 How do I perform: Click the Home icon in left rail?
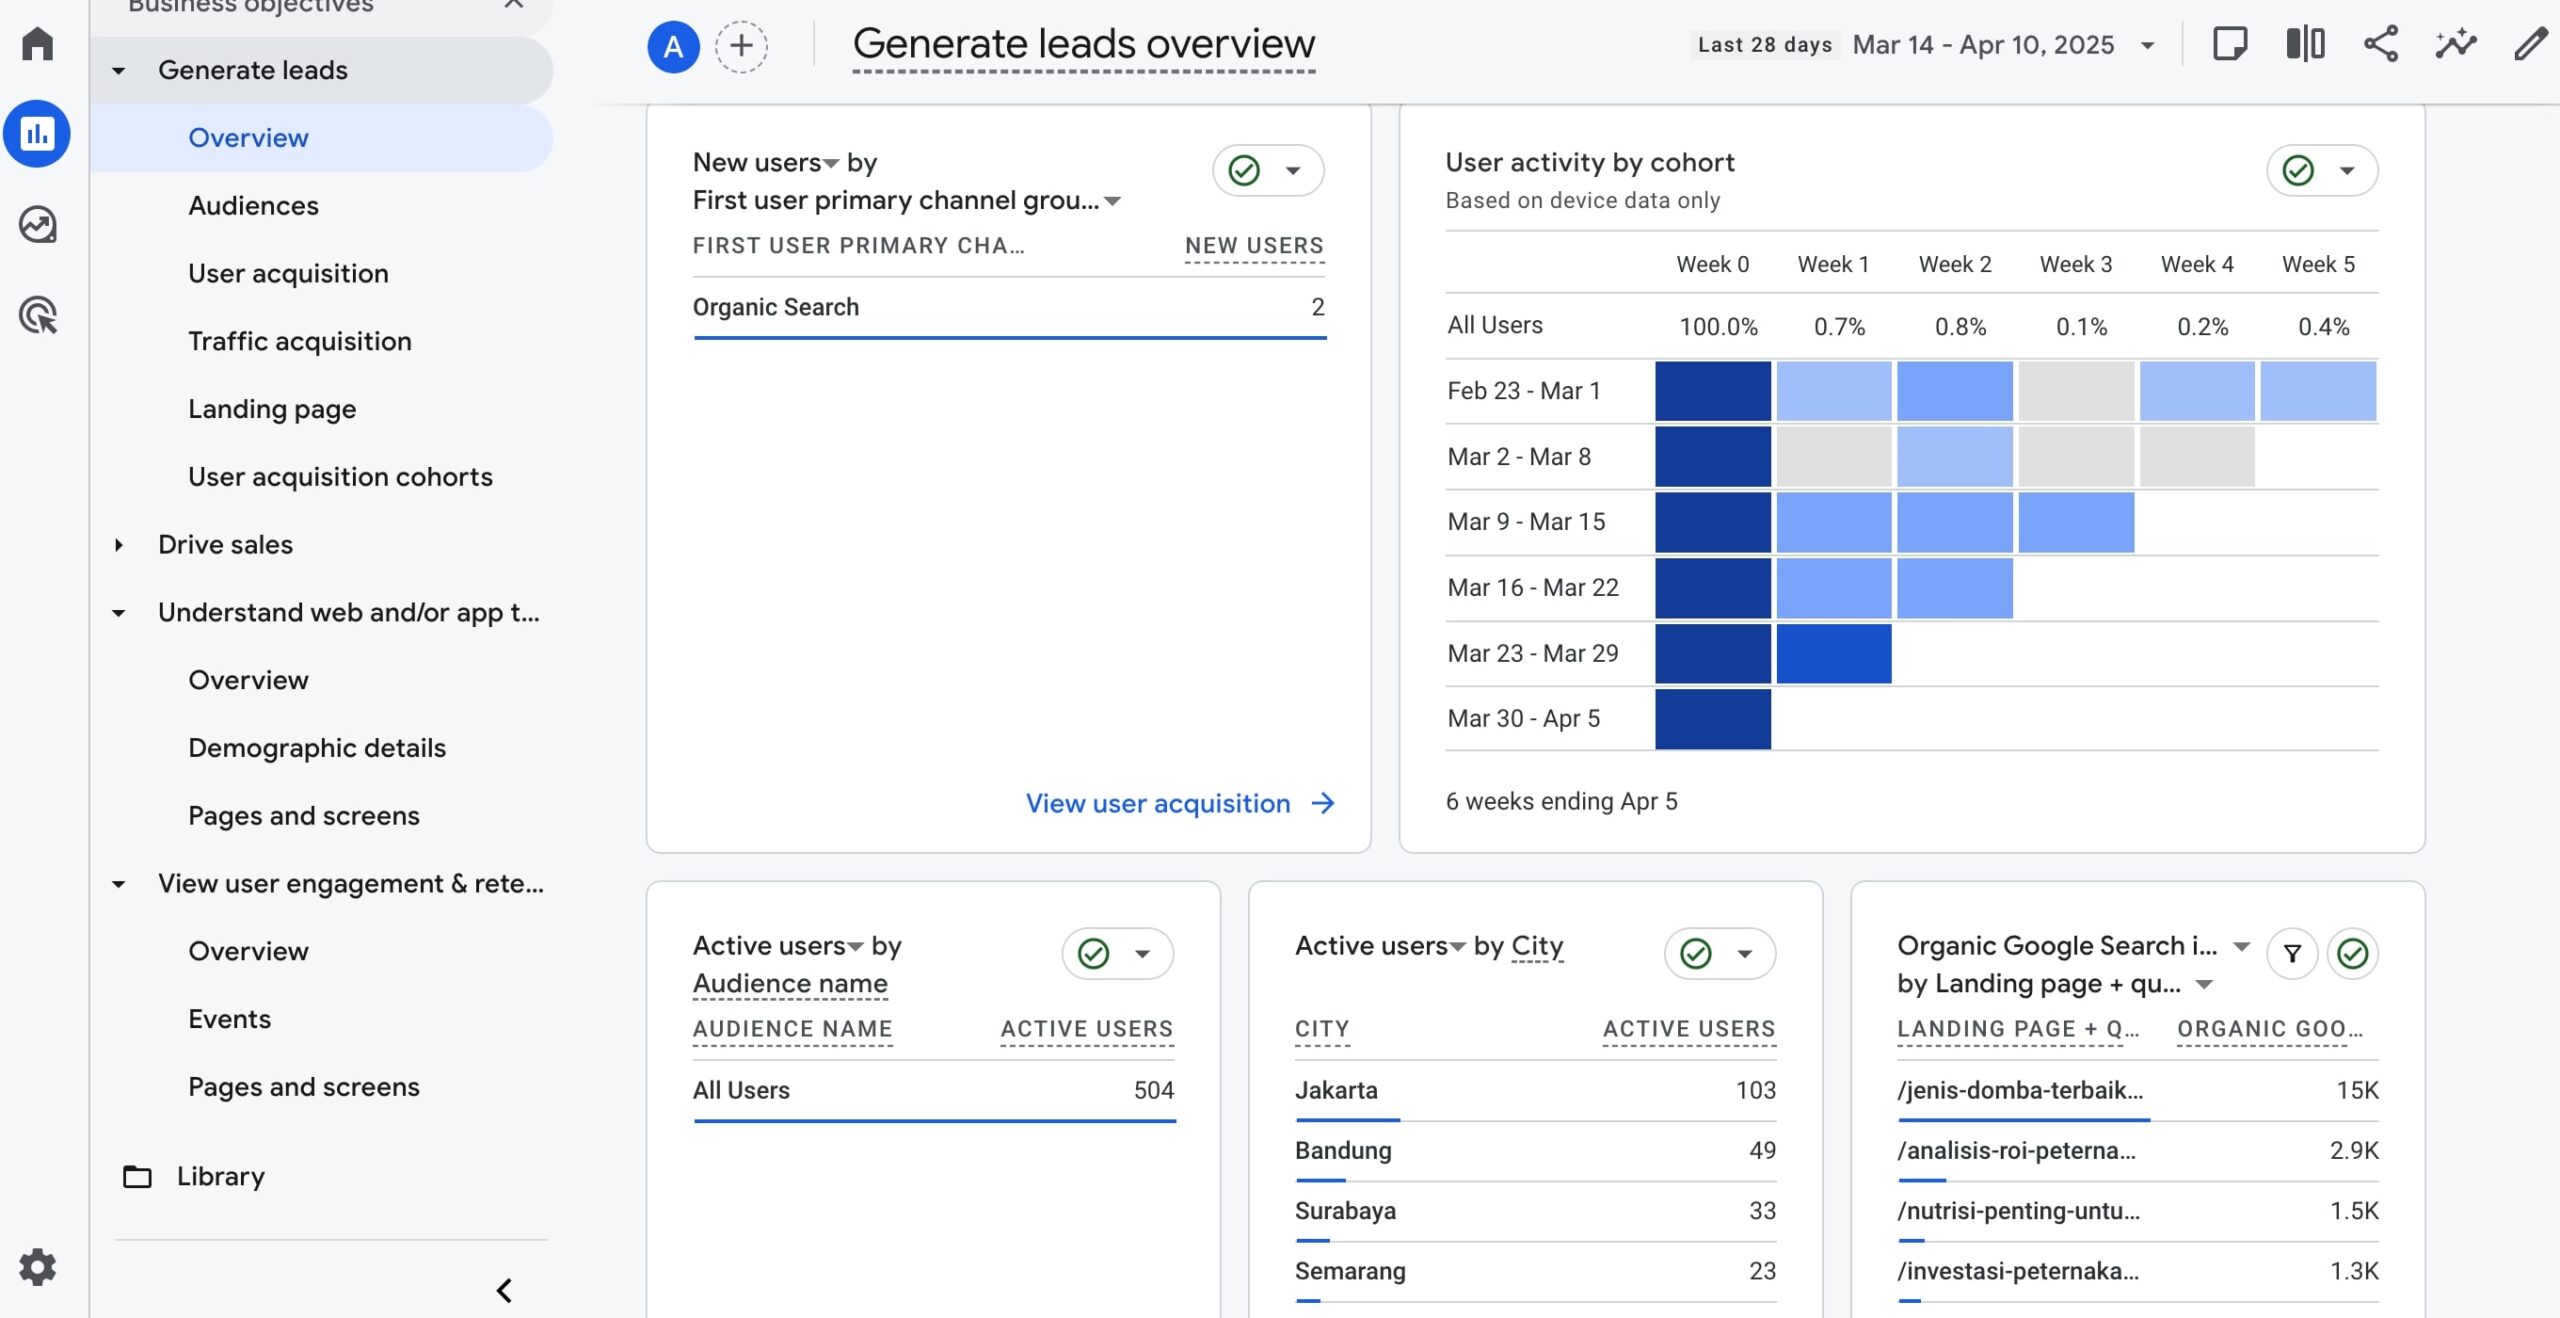pyautogui.click(x=37, y=44)
